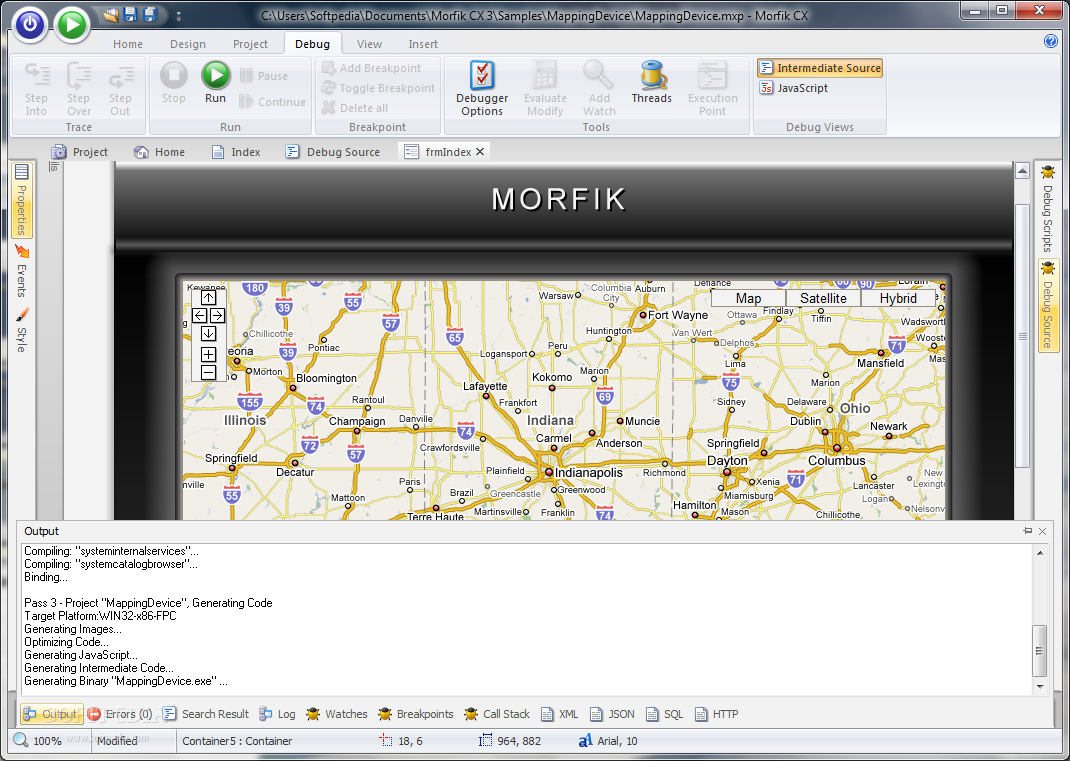Start the Run command in ribbon
This screenshot has width=1070, height=761.
pyautogui.click(x=216, y=83)
